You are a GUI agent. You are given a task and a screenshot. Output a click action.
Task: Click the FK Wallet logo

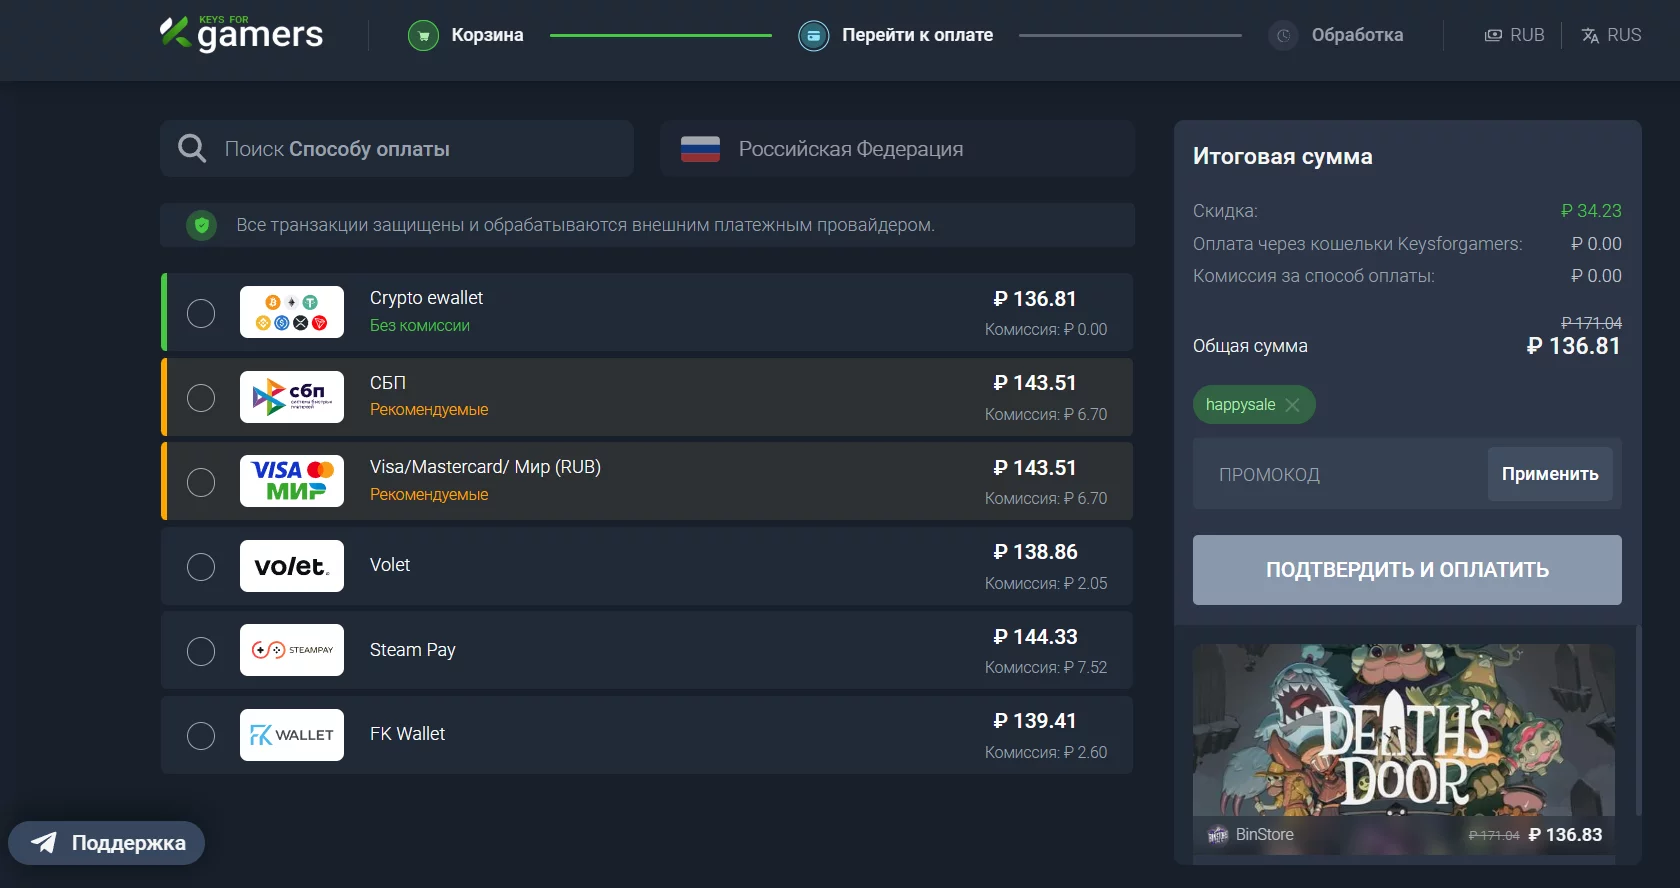[x=292, y=735]
